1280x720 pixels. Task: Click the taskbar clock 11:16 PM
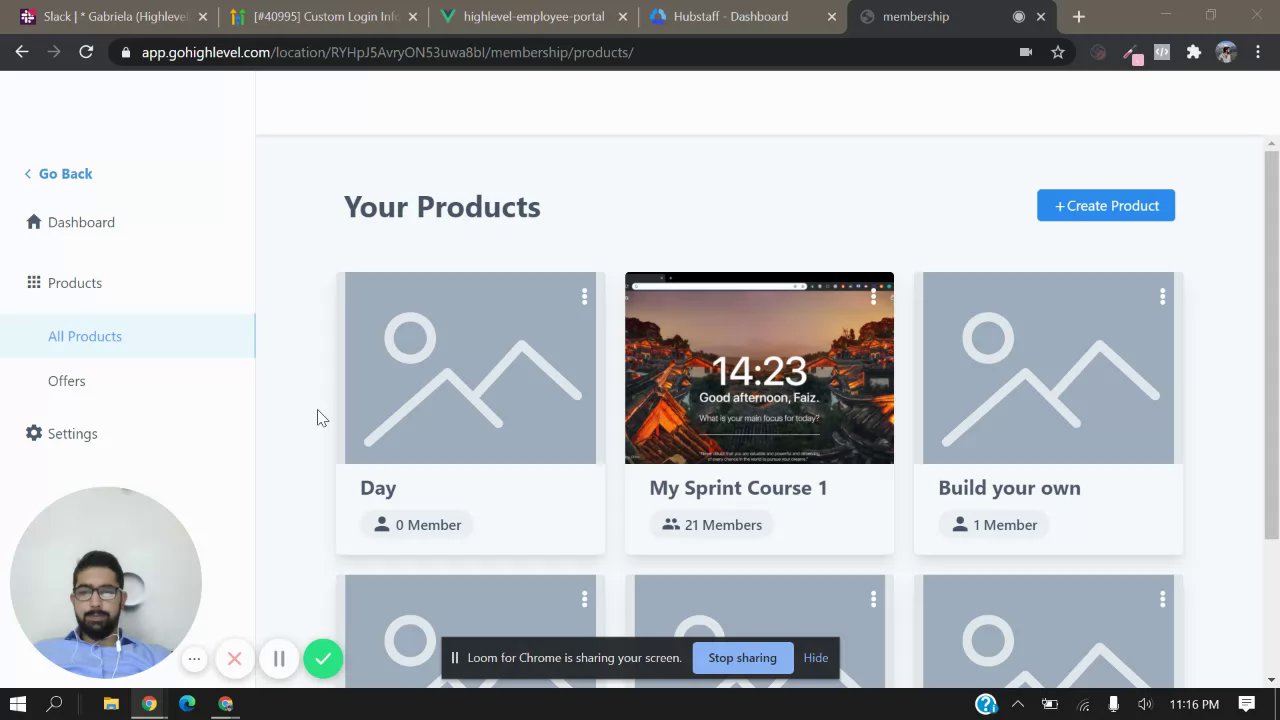pyautogui.click(x=1194, y=704)
